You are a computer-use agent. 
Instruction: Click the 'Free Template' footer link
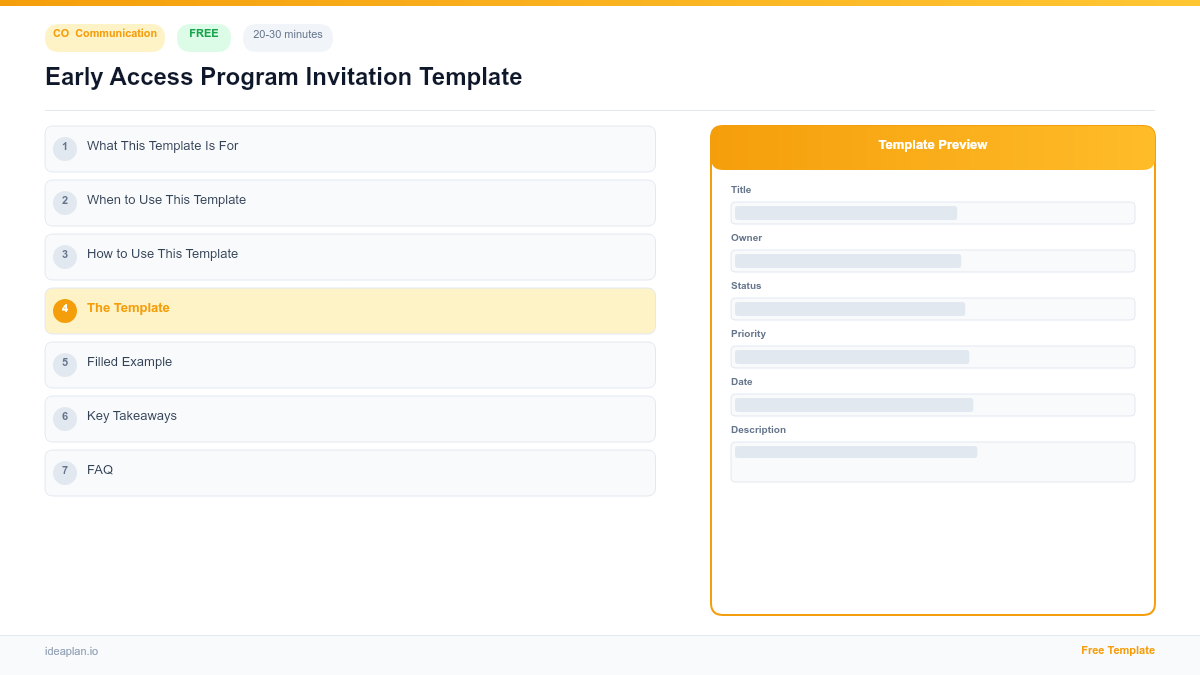pos(1118,650)
